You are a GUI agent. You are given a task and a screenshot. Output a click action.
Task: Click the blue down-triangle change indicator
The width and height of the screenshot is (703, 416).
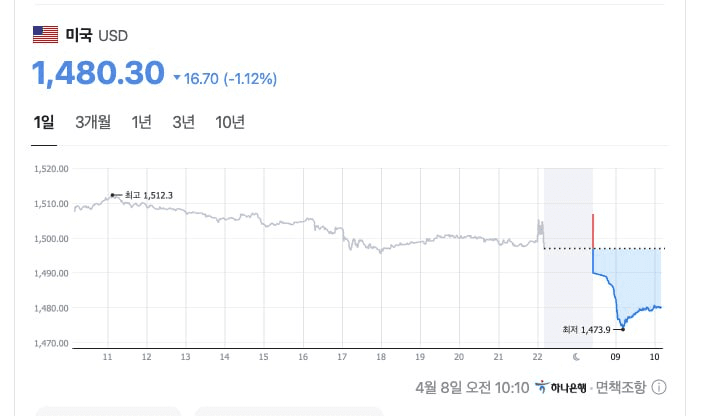click(x=177, y=79)
